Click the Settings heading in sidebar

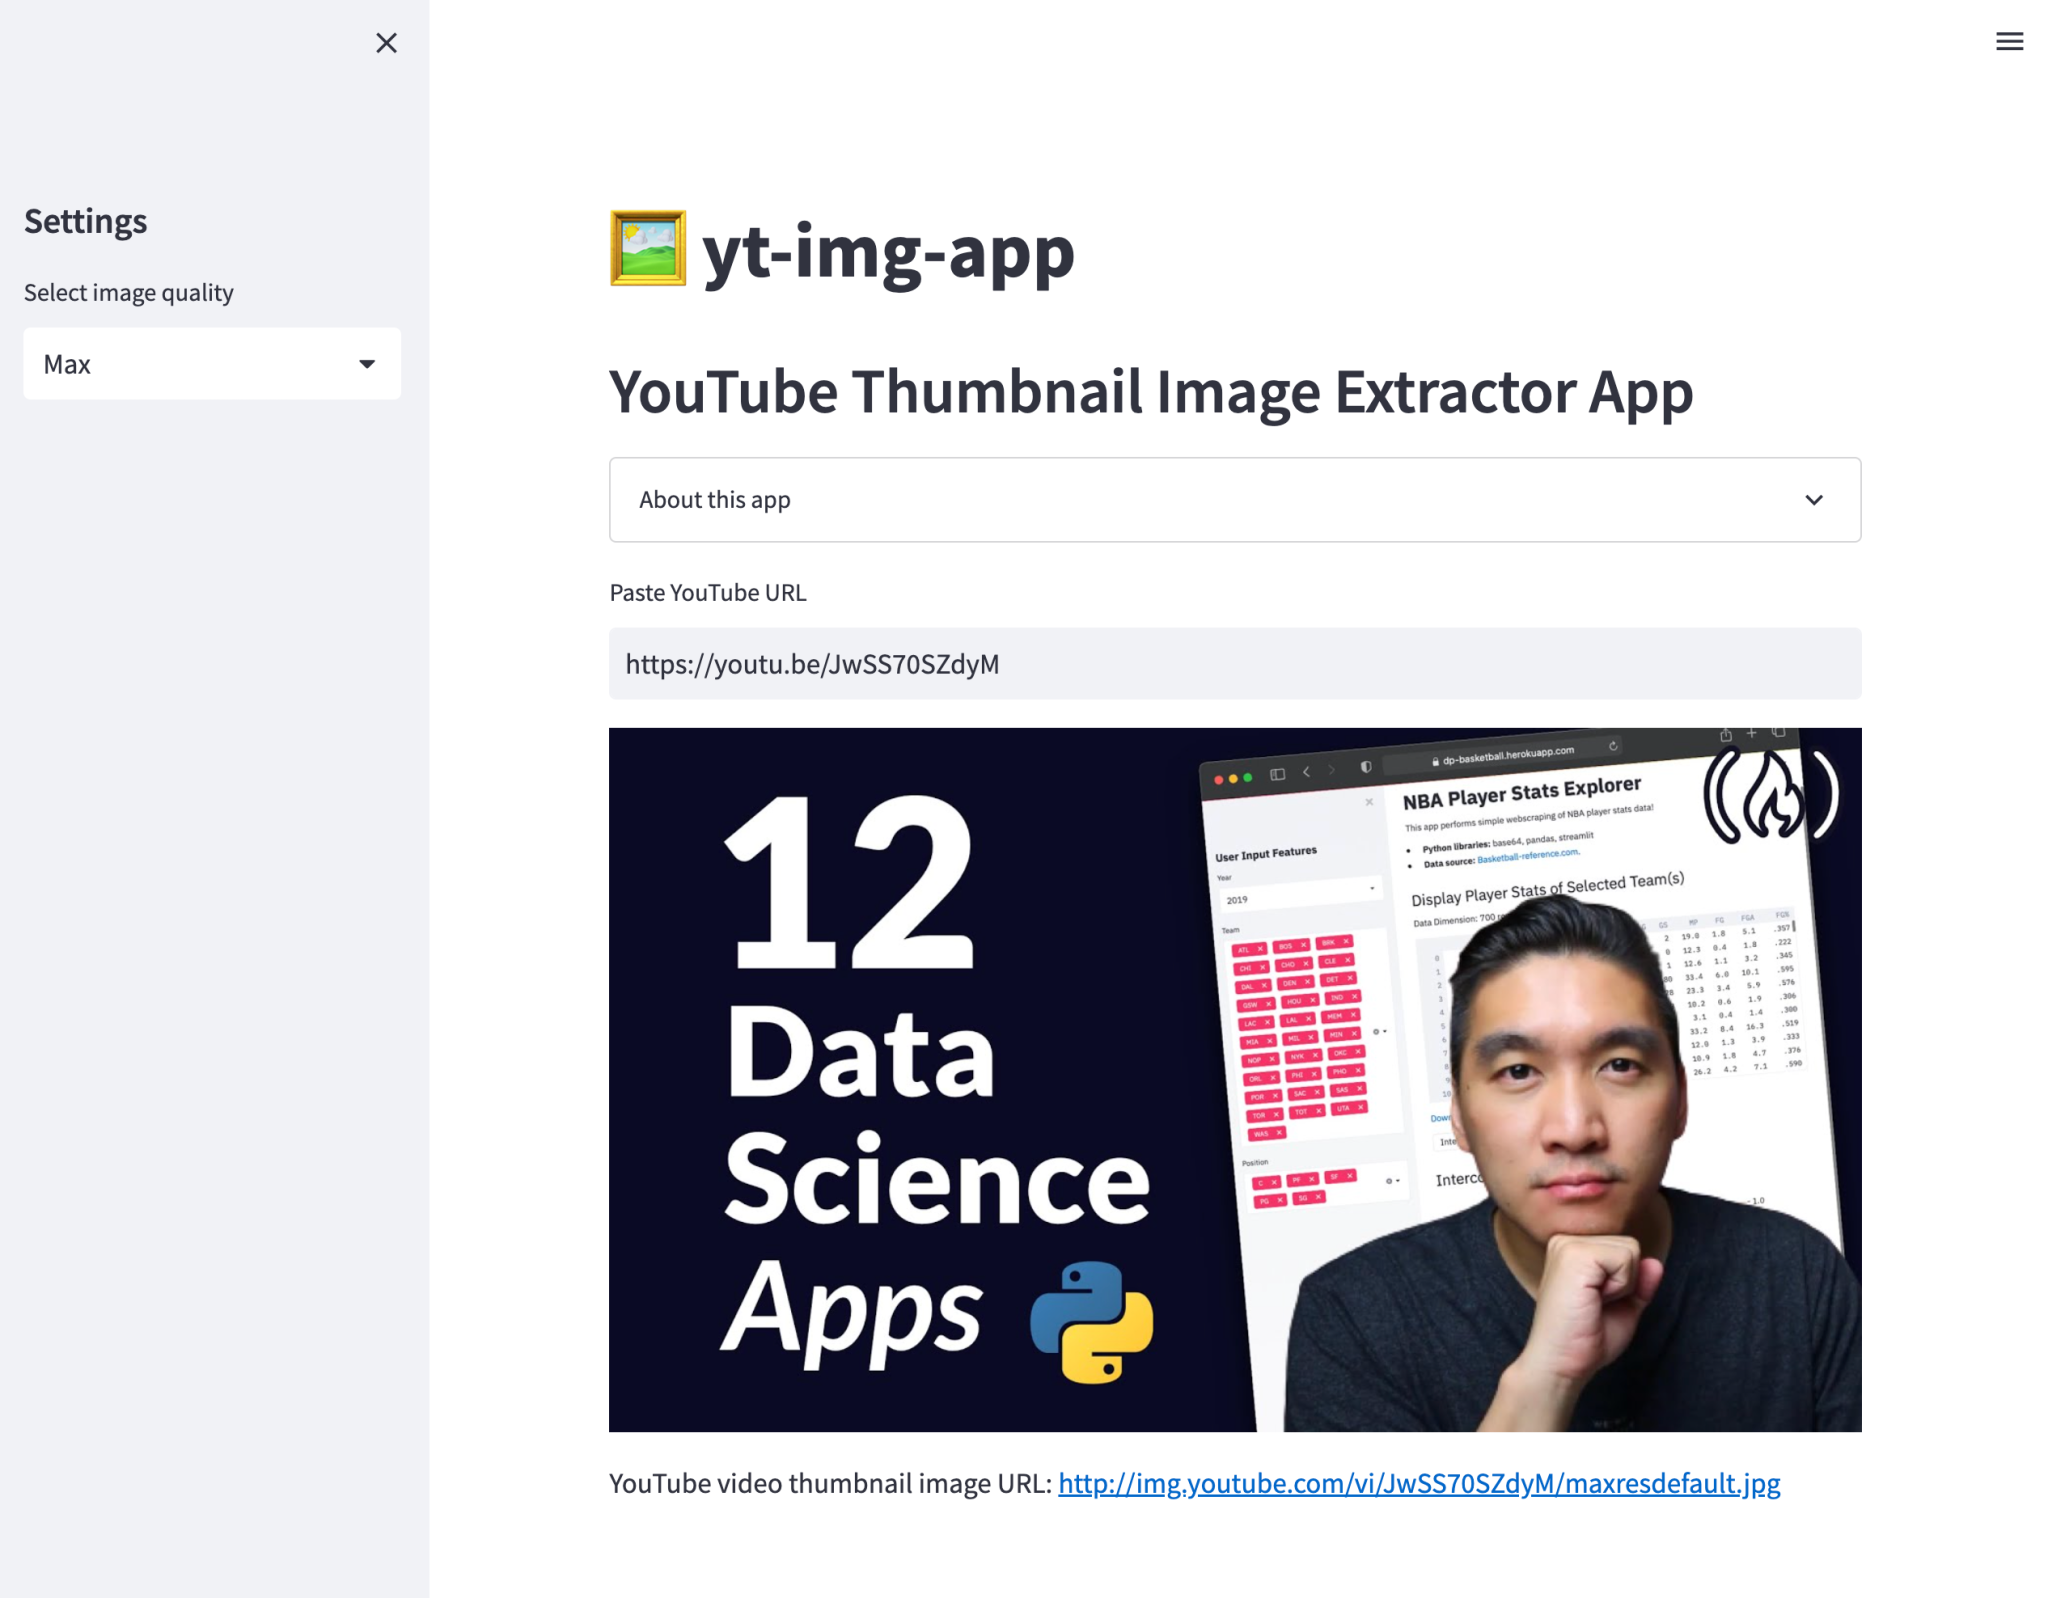pyautogui.click(x=86, y=221)
